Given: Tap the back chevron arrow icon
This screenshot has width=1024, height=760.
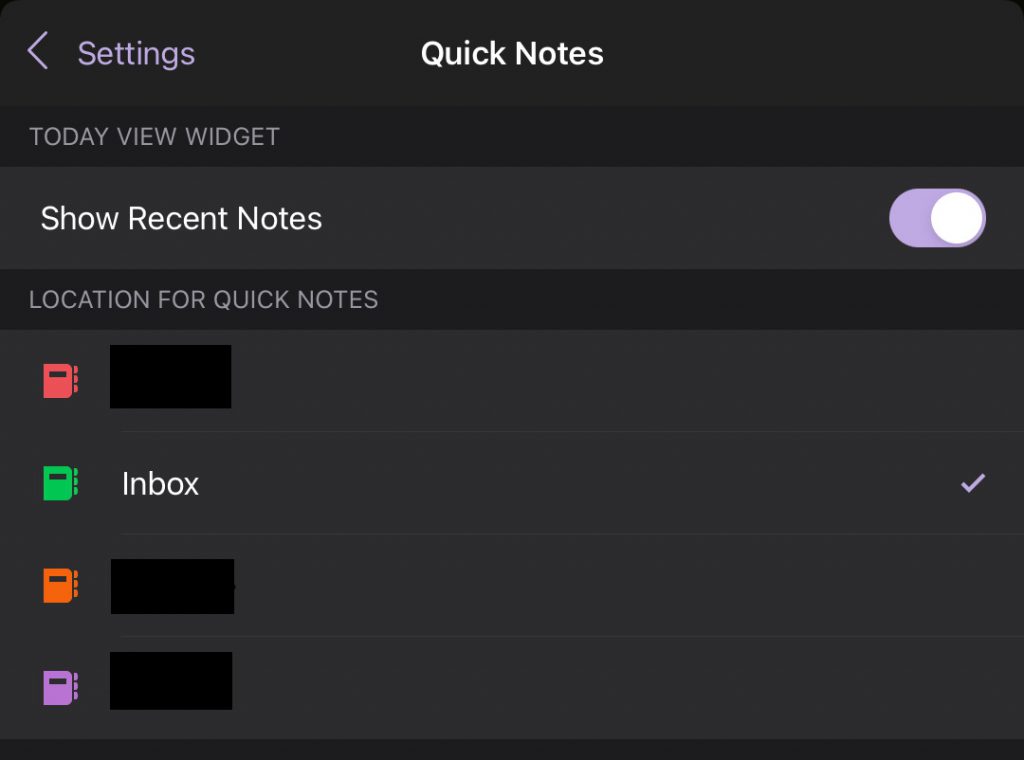Looking at the screenshot, I should 38,51.
